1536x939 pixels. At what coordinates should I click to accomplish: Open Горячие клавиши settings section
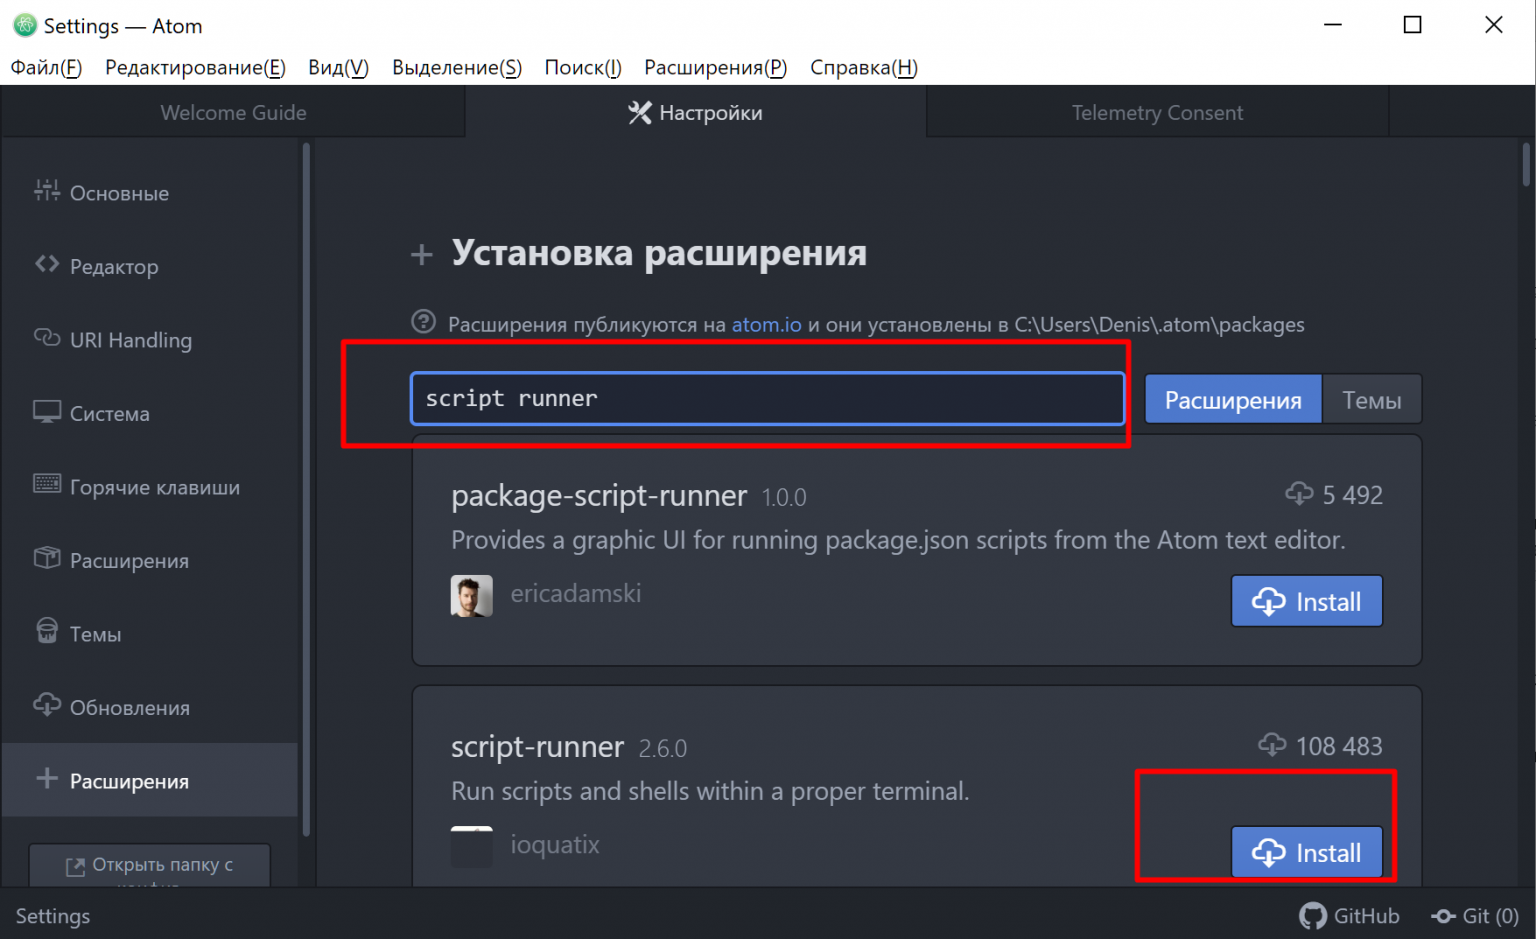[150, 487]
